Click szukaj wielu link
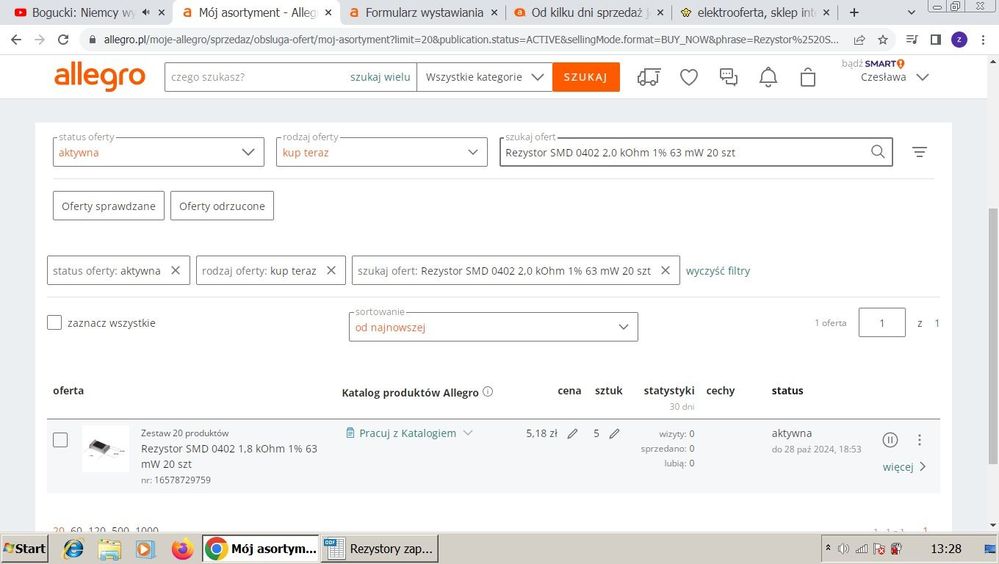The image size is (999, 564). (x=380, y=77)
